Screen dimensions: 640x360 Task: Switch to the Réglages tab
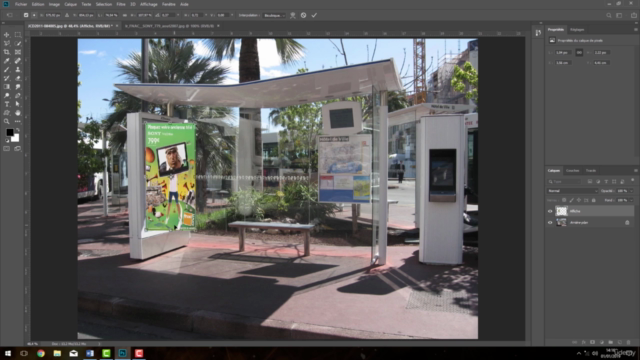click(x=577, y=30)
